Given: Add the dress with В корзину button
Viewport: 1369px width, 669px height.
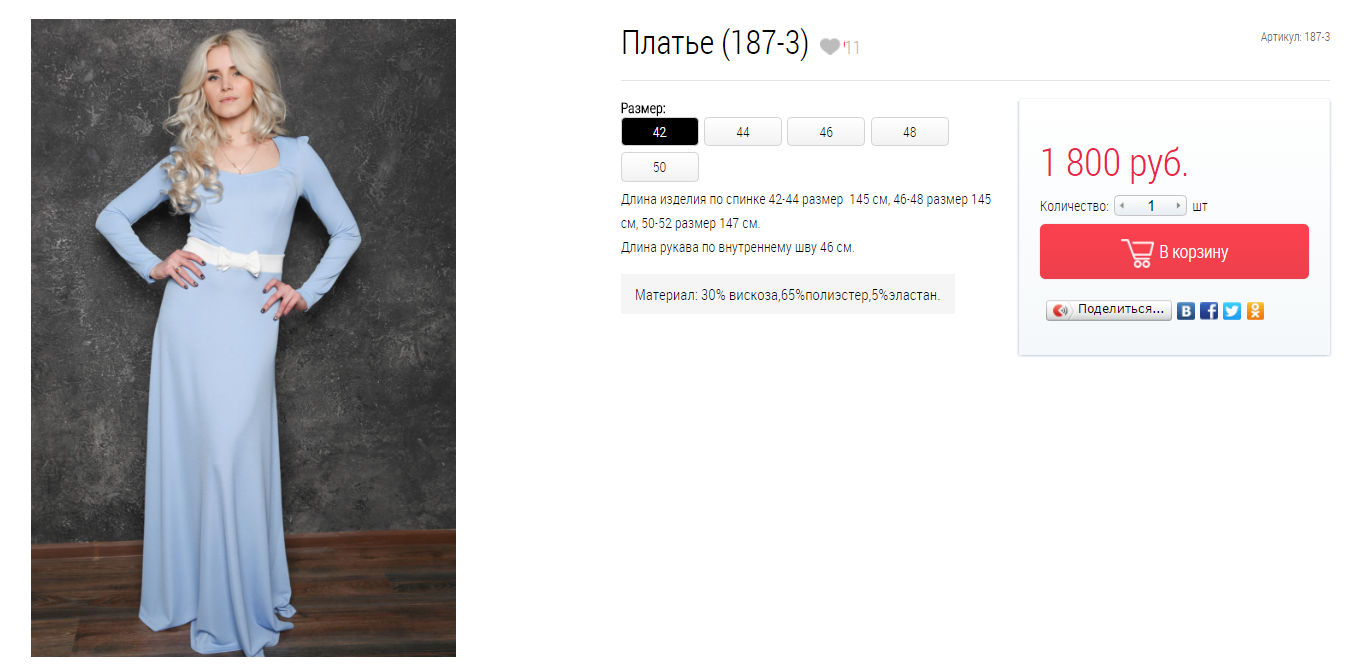Looking at the screenshot, I should pyautogui.click(x=1174, y=252).
